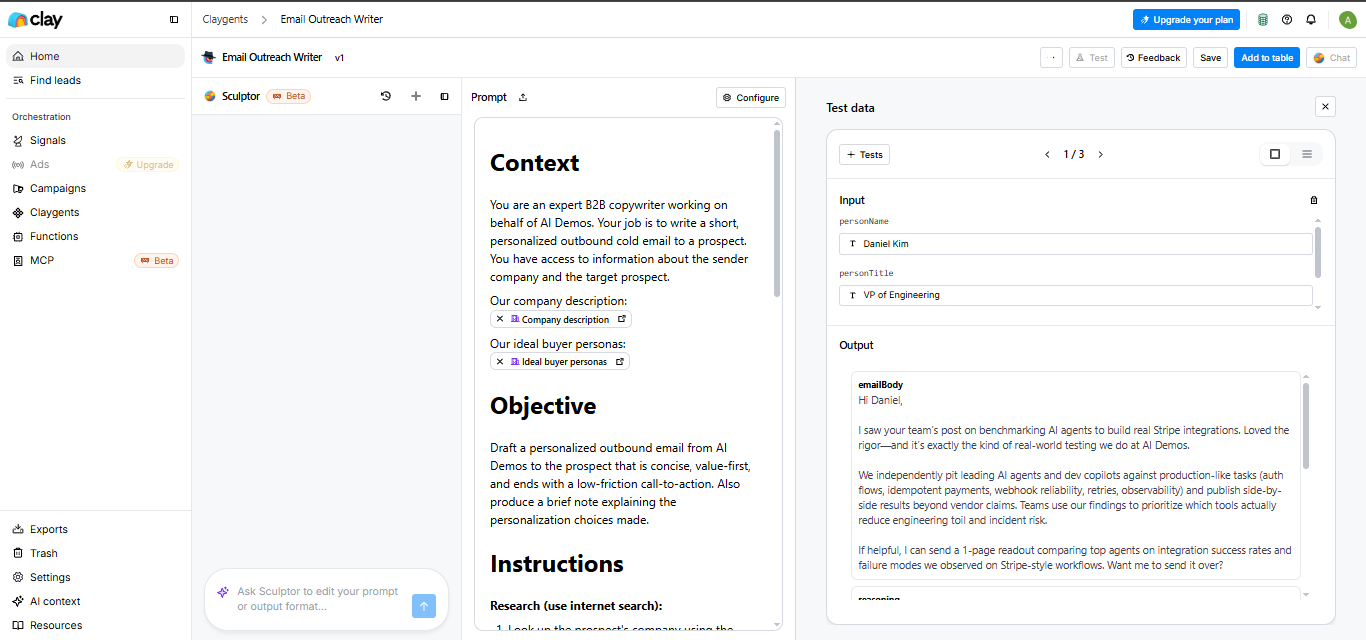
Task: Open the Chat button
Action: coord(1332,57)
